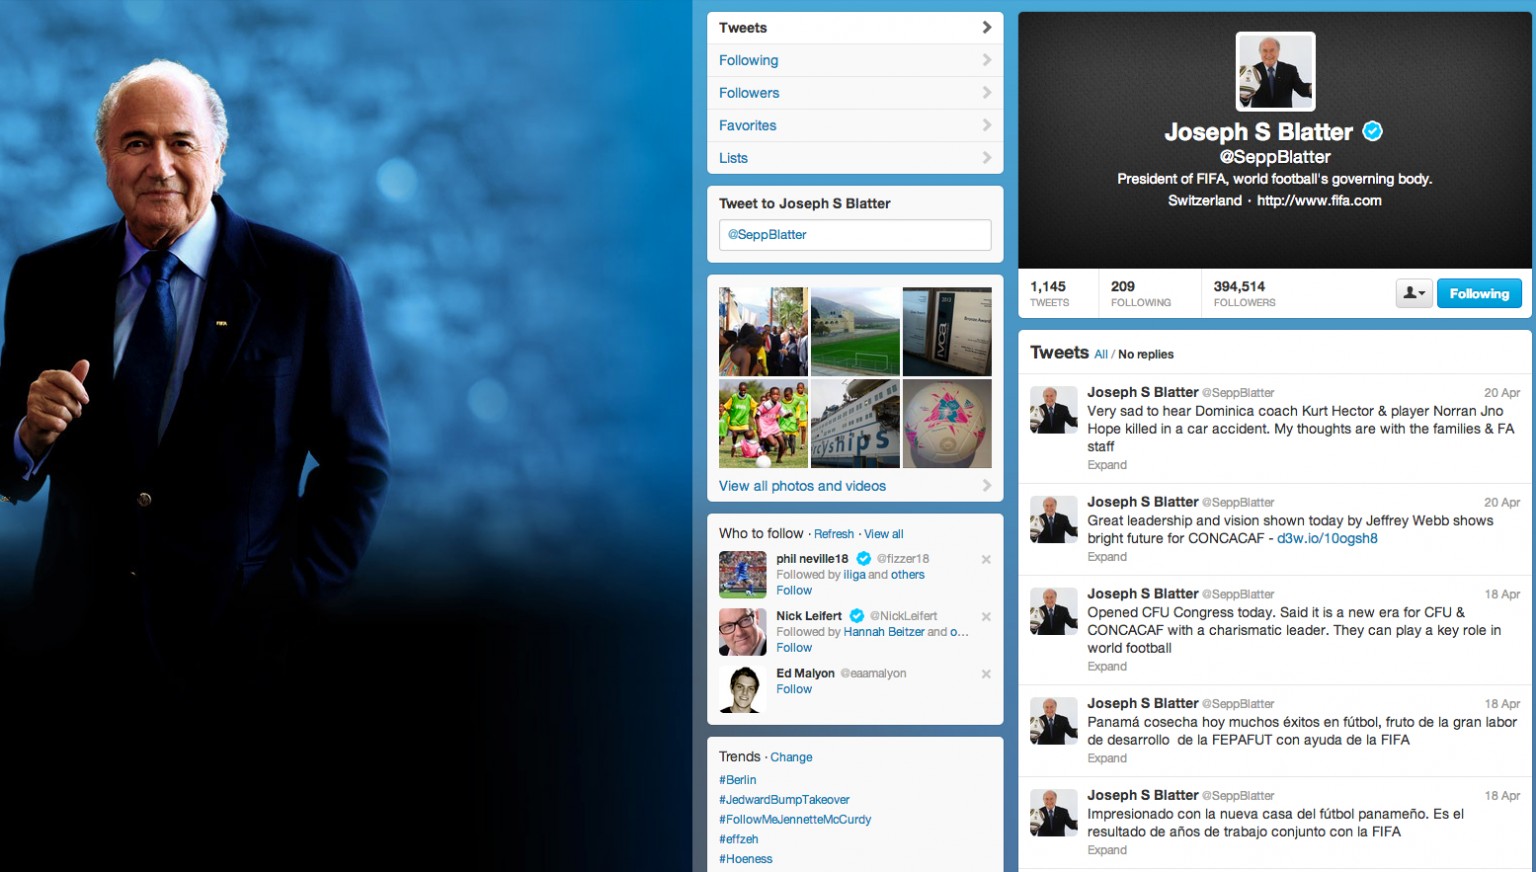Viewport: 1536px width, 872px height.
Task: Open the #Berlin trend
Action: pyautogui.click(x=737, y=780)
